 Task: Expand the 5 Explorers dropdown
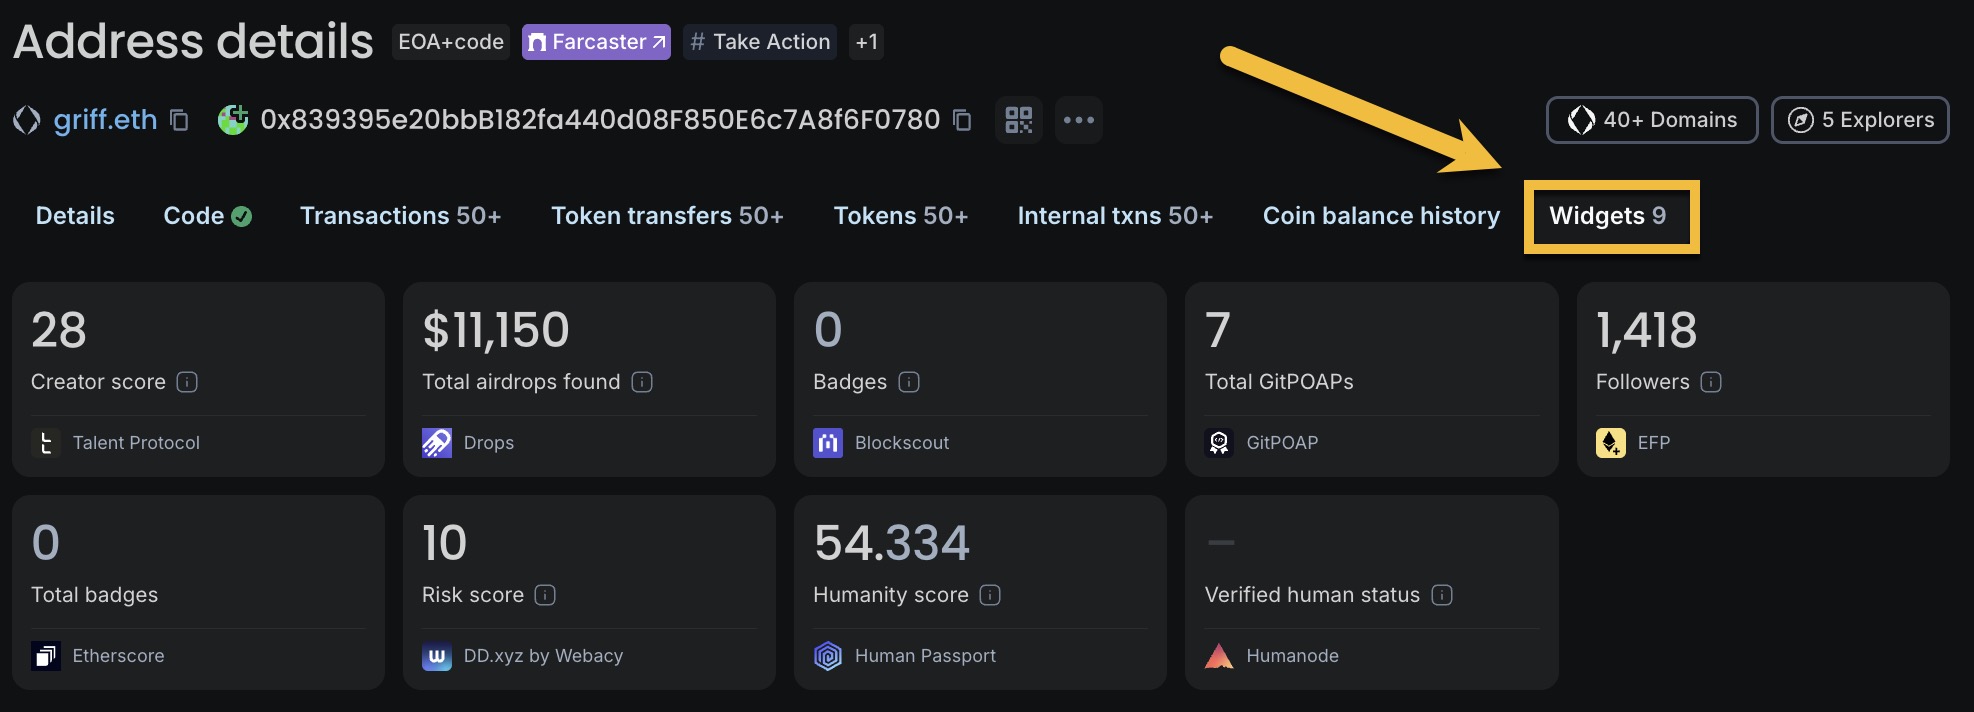point(1860,120)
